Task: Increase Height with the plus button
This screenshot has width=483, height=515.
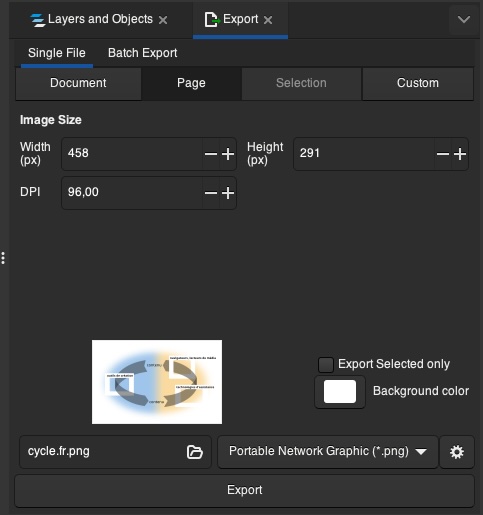Action: tap(460, 154)
